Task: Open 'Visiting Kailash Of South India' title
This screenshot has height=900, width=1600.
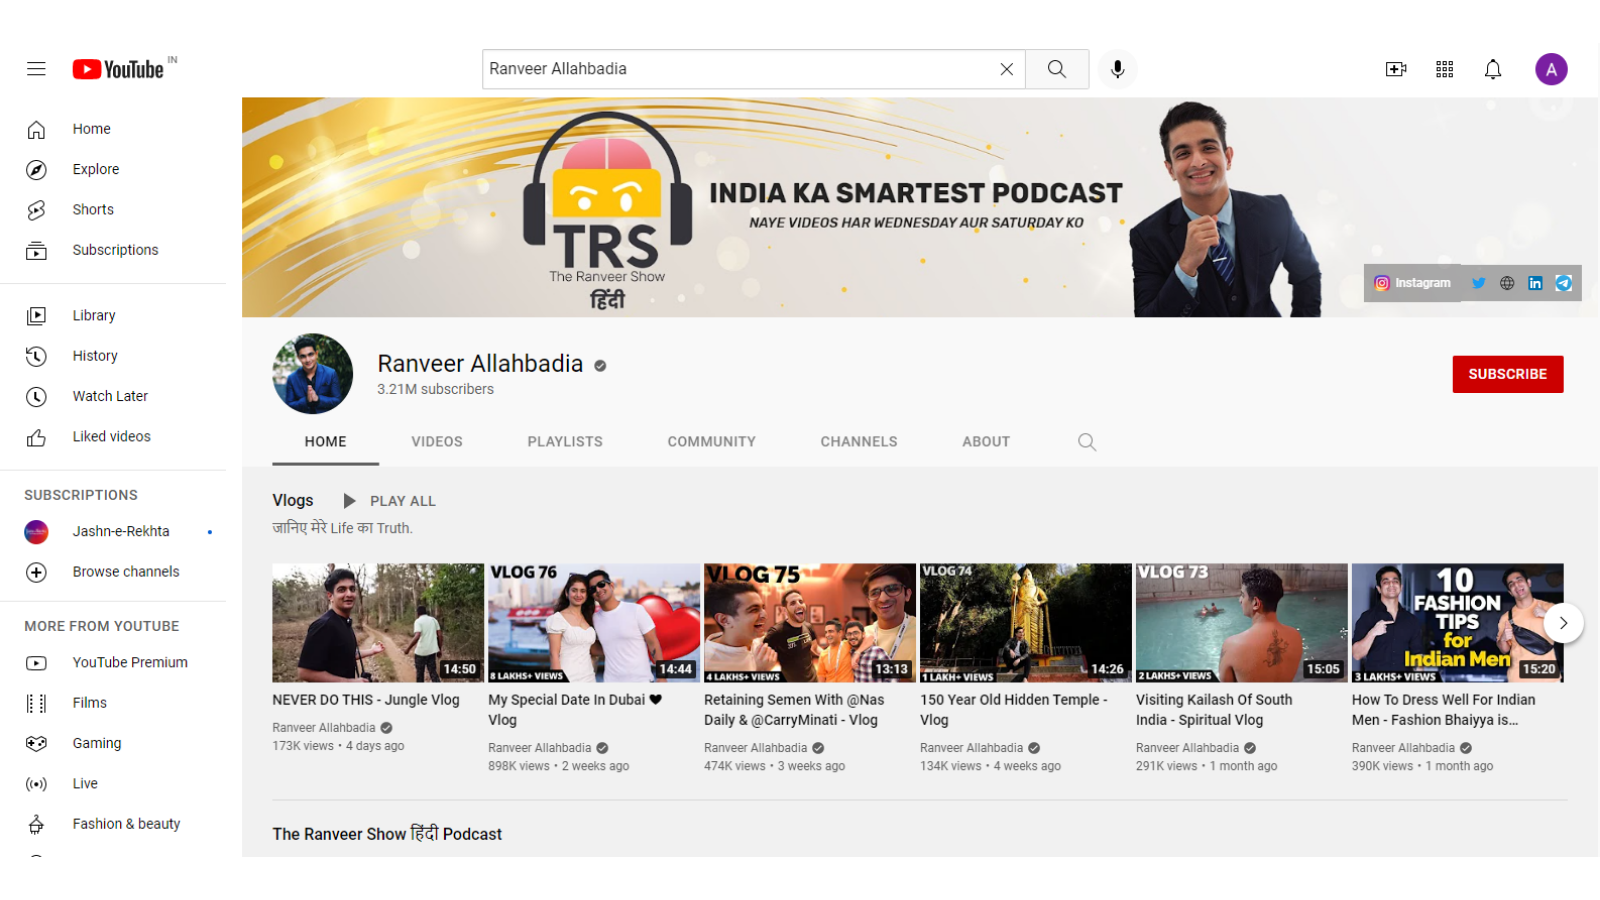Action: pyautogui.click(x=1214, y=710)
